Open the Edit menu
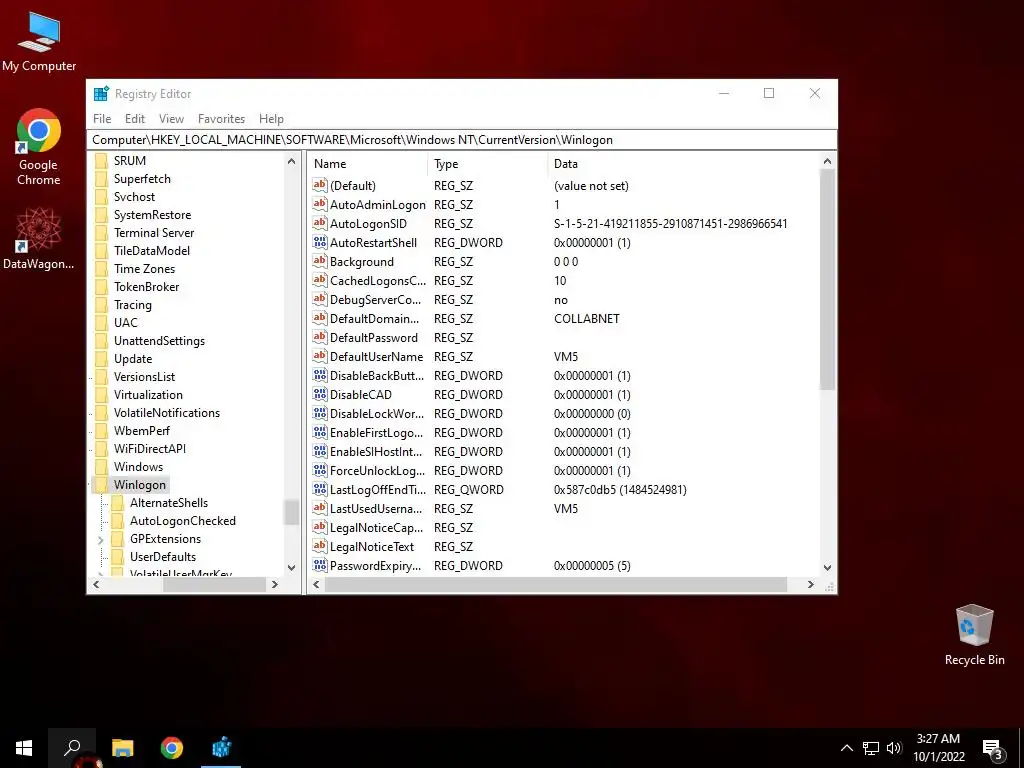Image resolution: width=1024 pixels, height=768 pixels. click(135, 119)
